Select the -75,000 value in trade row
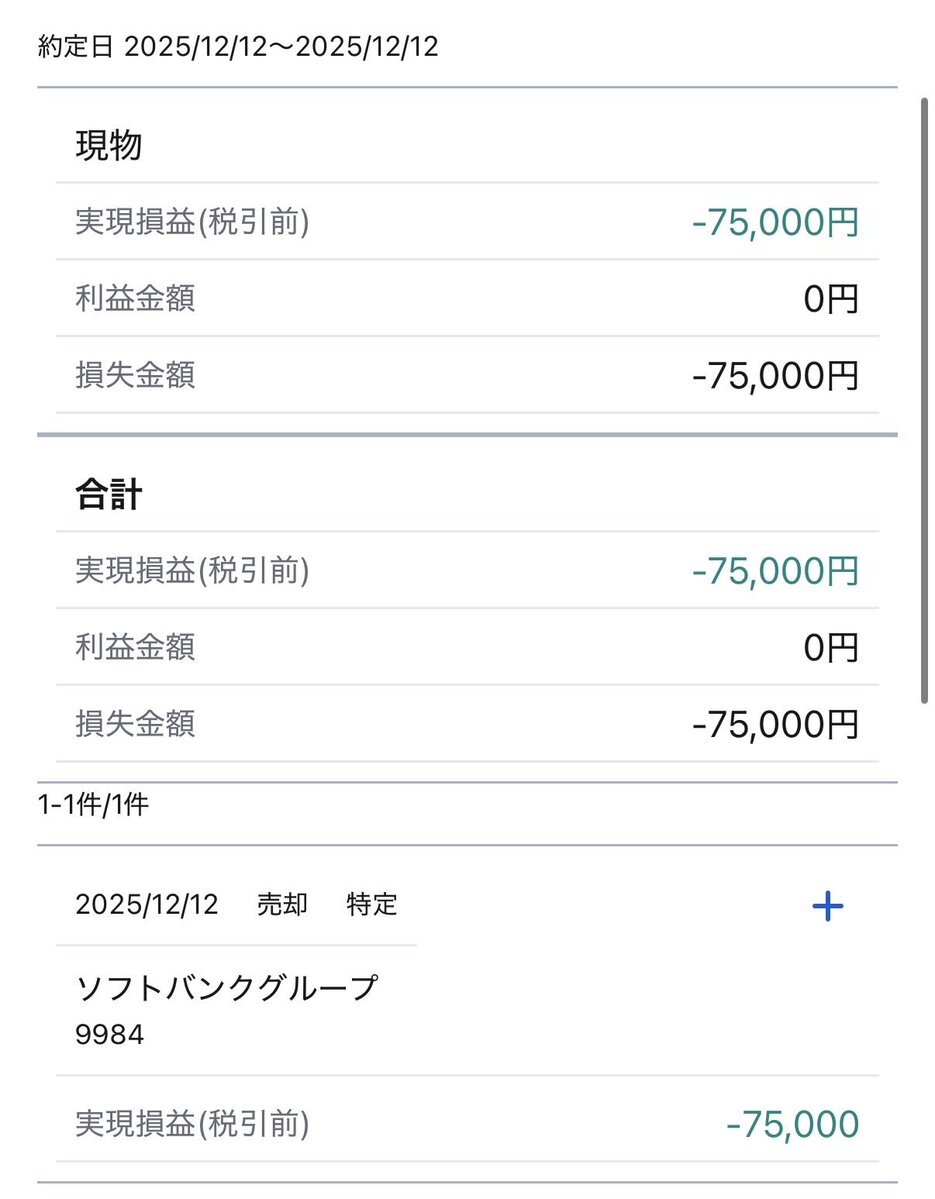This screenshot has height=1199, width=935. click(x=792, y=1125)
